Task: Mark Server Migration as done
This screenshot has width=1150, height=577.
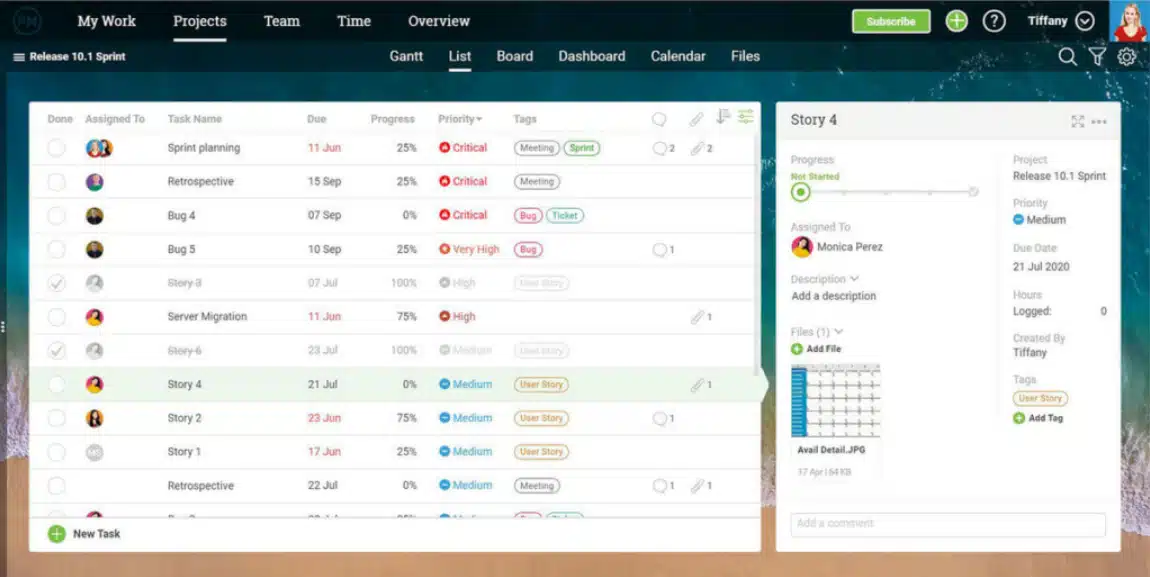Action: (56, 317)
